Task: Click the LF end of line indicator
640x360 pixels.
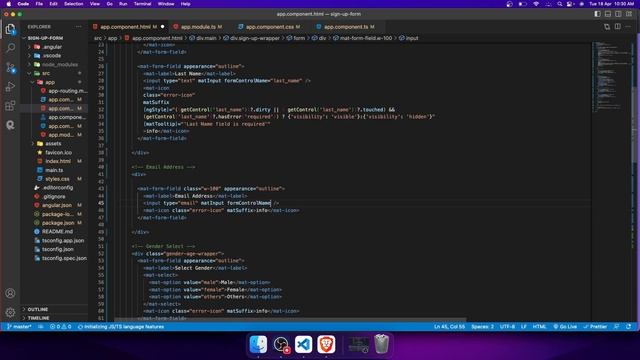Action: [524, 327]
